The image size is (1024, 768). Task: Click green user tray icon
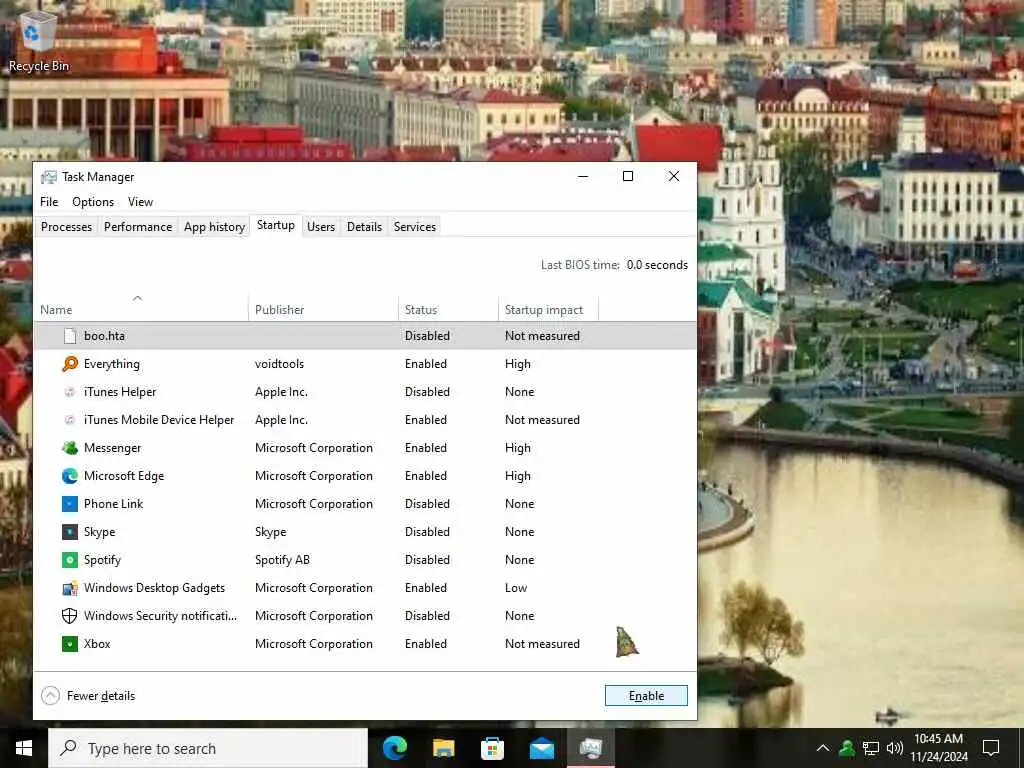point(846,748)
